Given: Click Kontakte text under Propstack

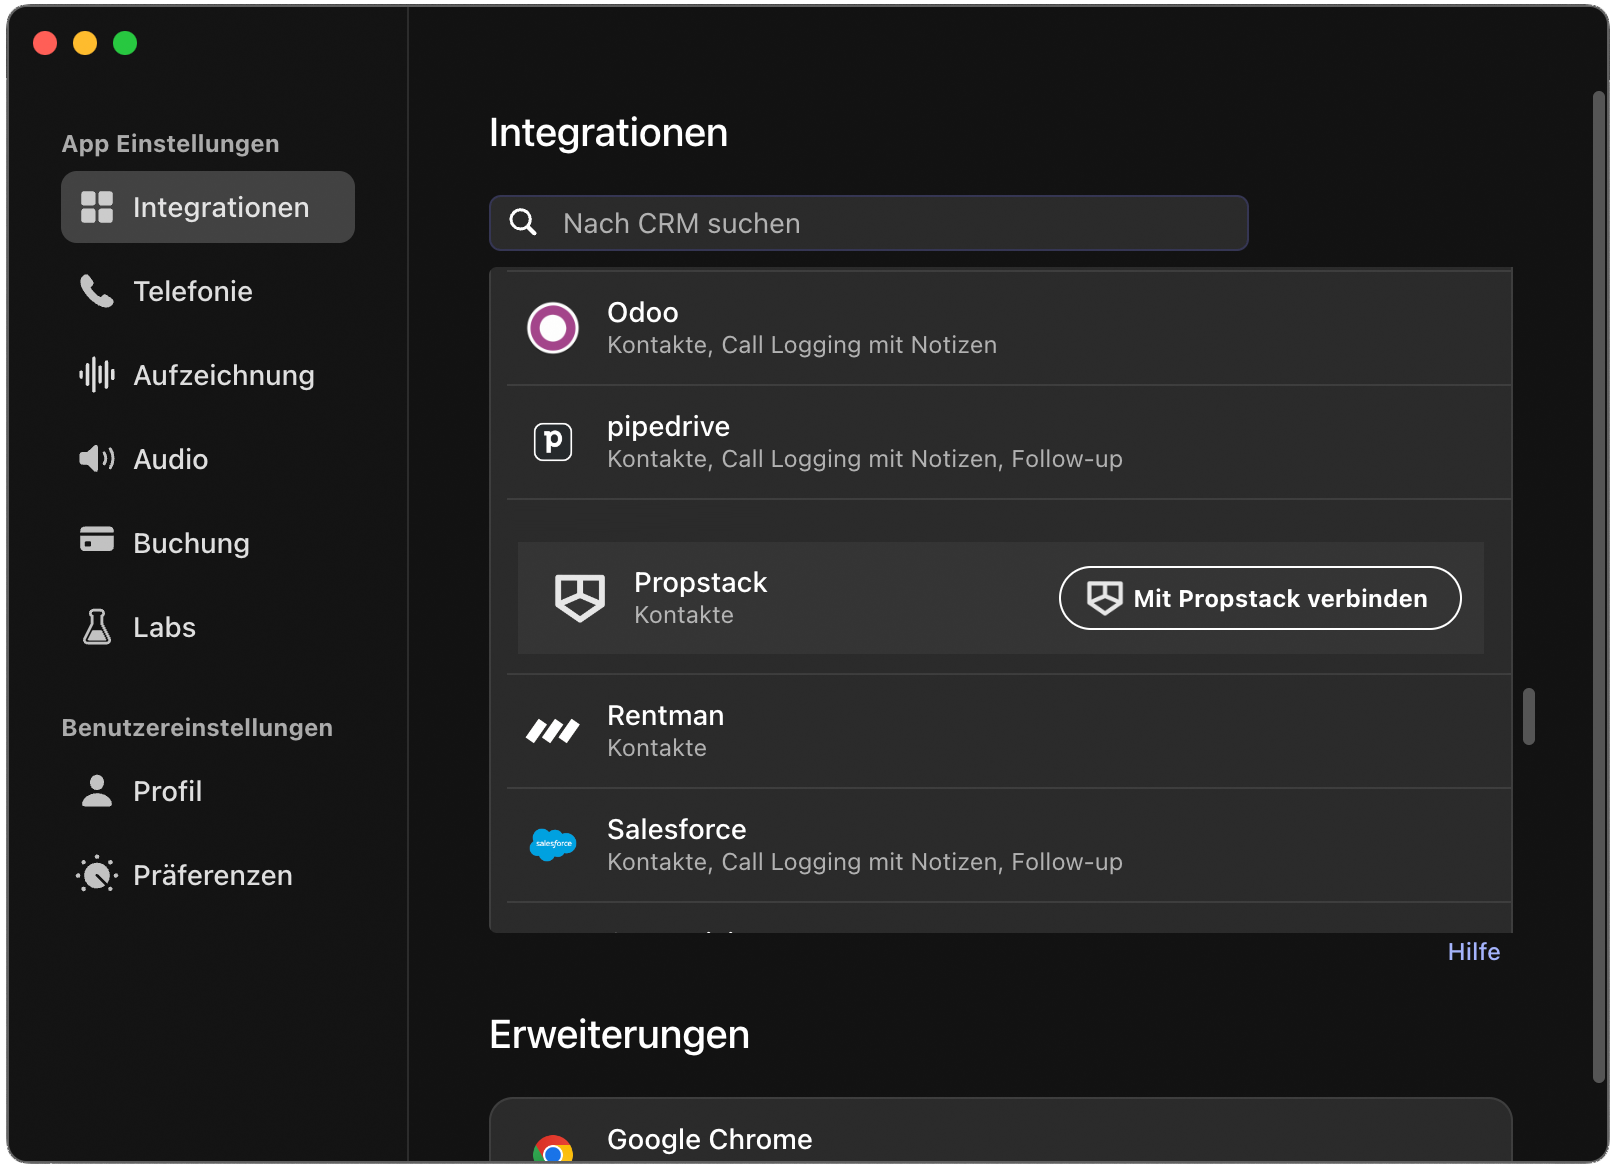Looking at the screenshot, I should pyautogui.click(x=684, y=615).
